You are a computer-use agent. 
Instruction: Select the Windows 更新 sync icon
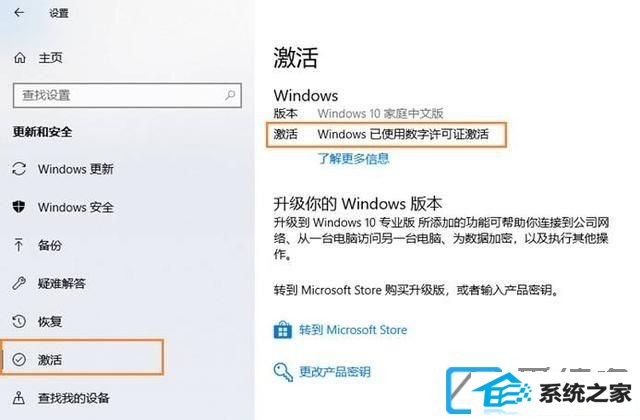(19, 169)
